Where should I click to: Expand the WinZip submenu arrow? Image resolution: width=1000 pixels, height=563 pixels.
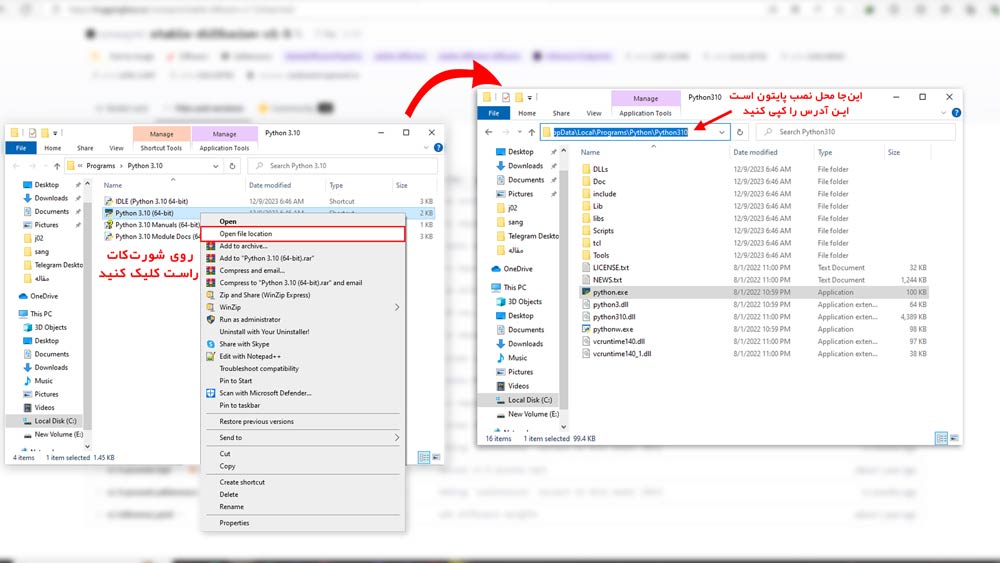pos(397,307)
